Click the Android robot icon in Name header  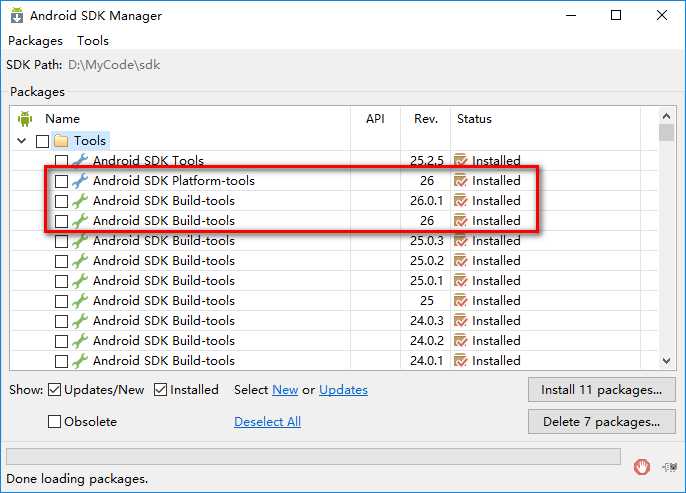[25, 119]
